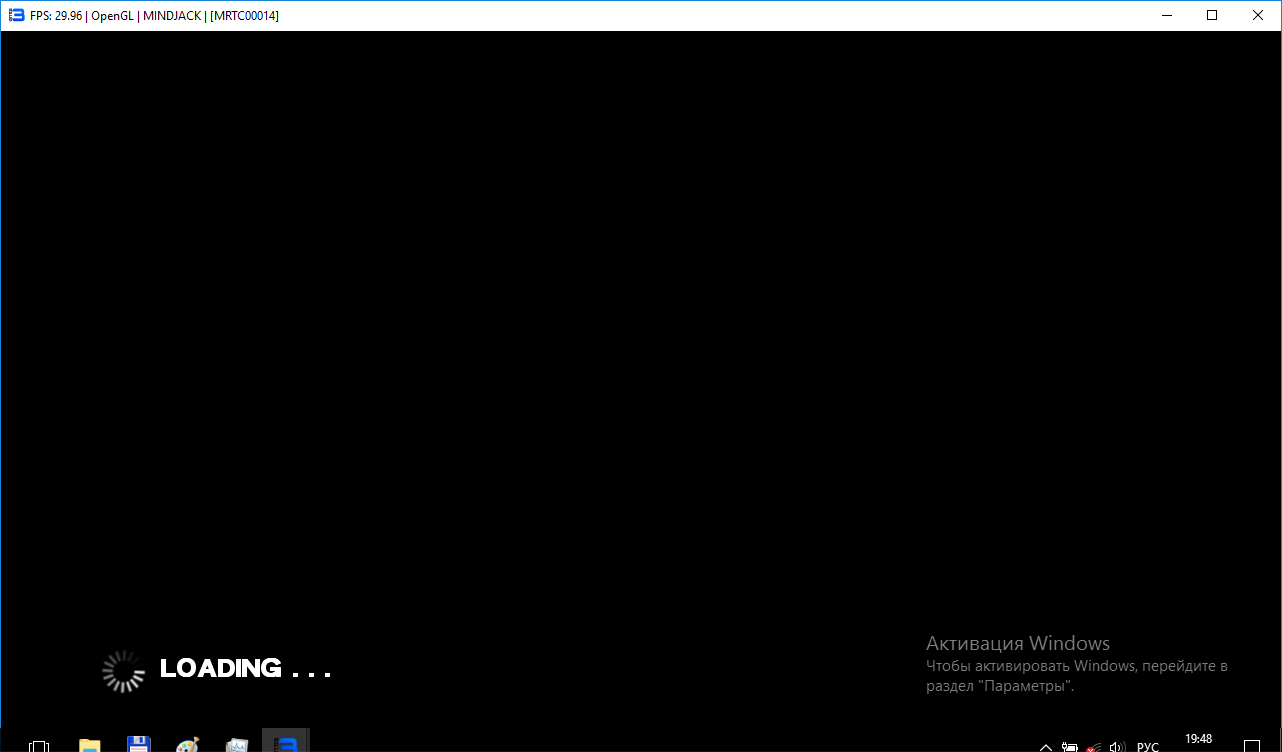1282x752 pixels.
Task: Open Task View from the taskbar
Action: [x=39, y=745]
